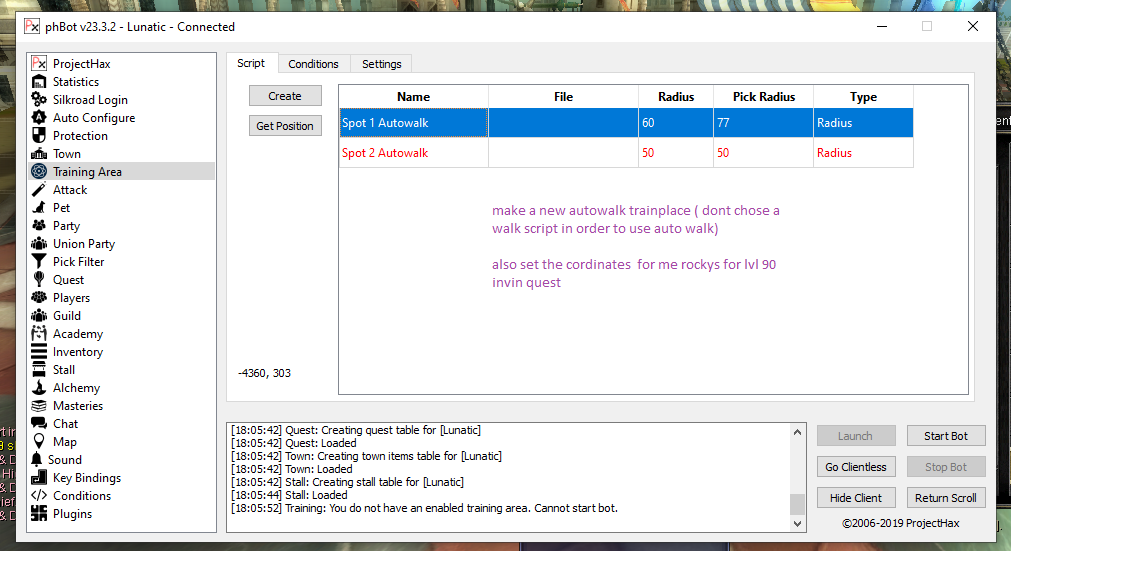Open the Key Bindings keyboard icon

39,478
